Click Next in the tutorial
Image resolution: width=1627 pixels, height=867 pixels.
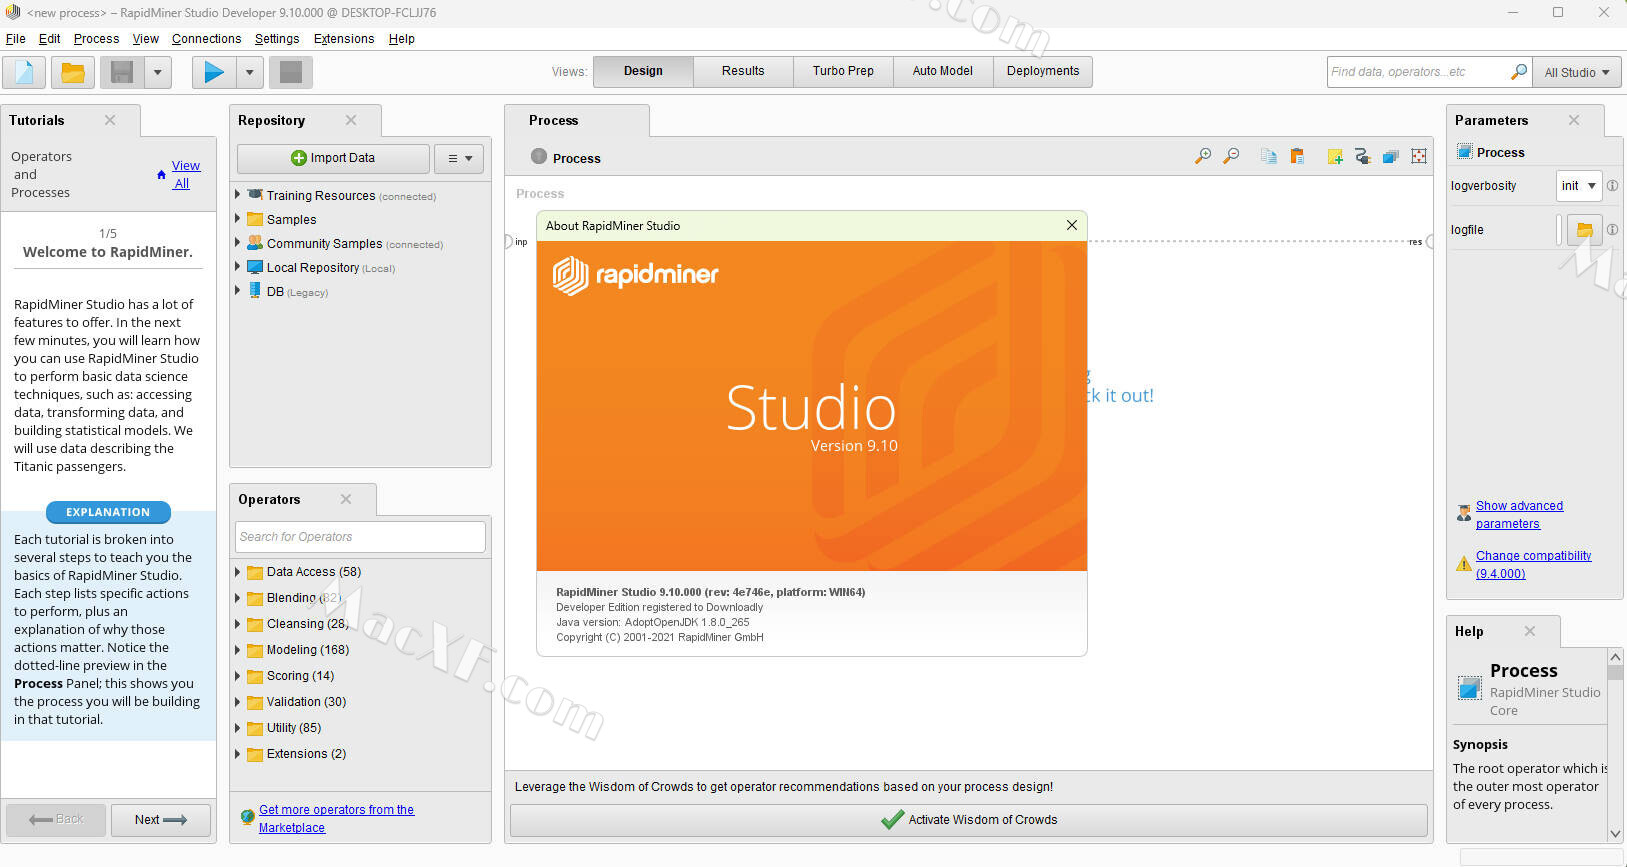point(161,820)
